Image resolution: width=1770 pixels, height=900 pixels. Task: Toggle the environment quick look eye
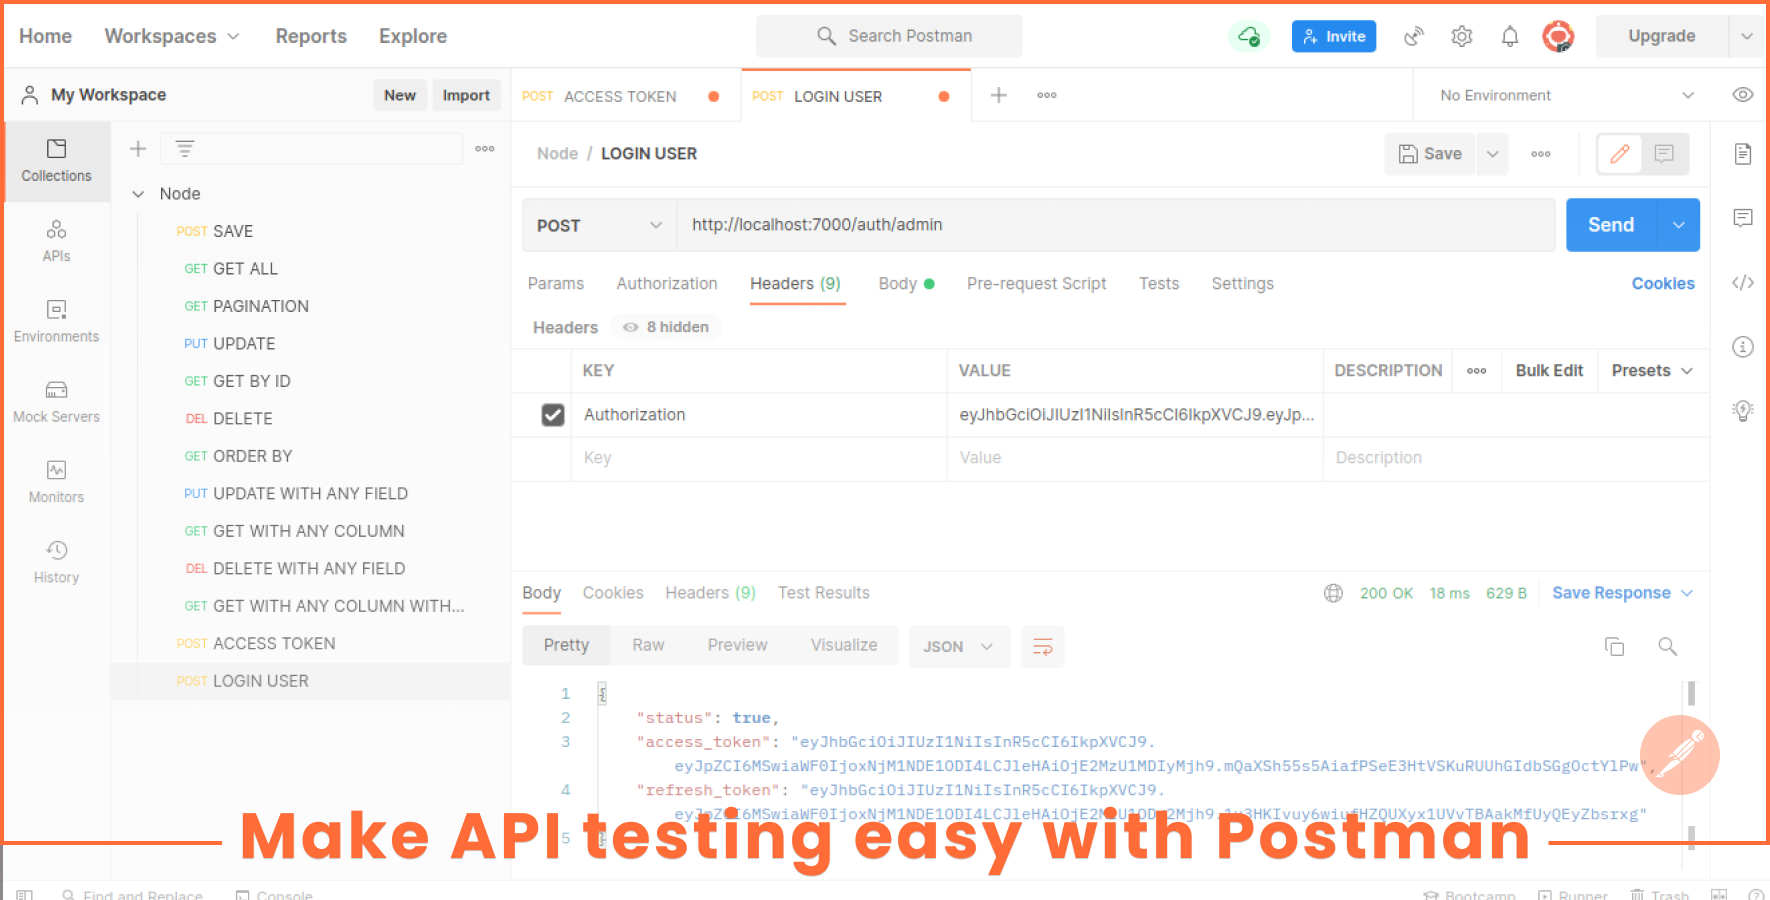(x=1743, y=95)
